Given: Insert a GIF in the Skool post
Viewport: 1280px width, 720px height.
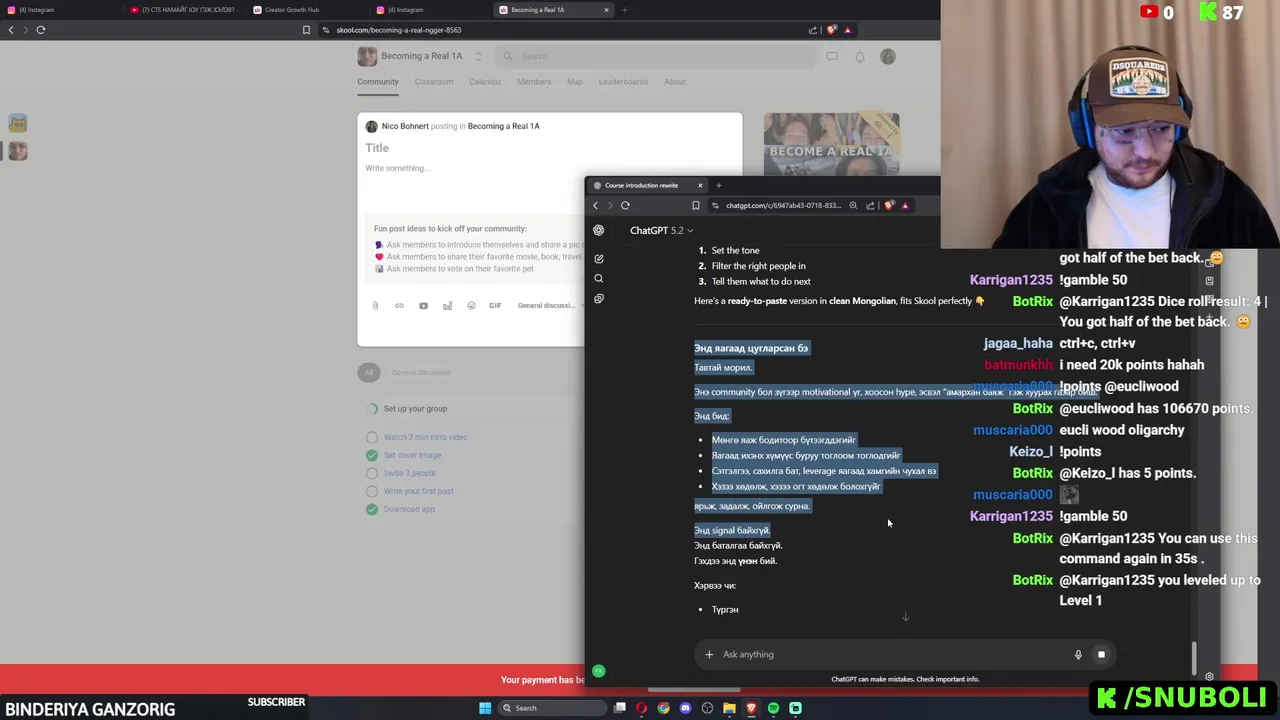Looking at the screenshot, I should click(x=495, y=306).
